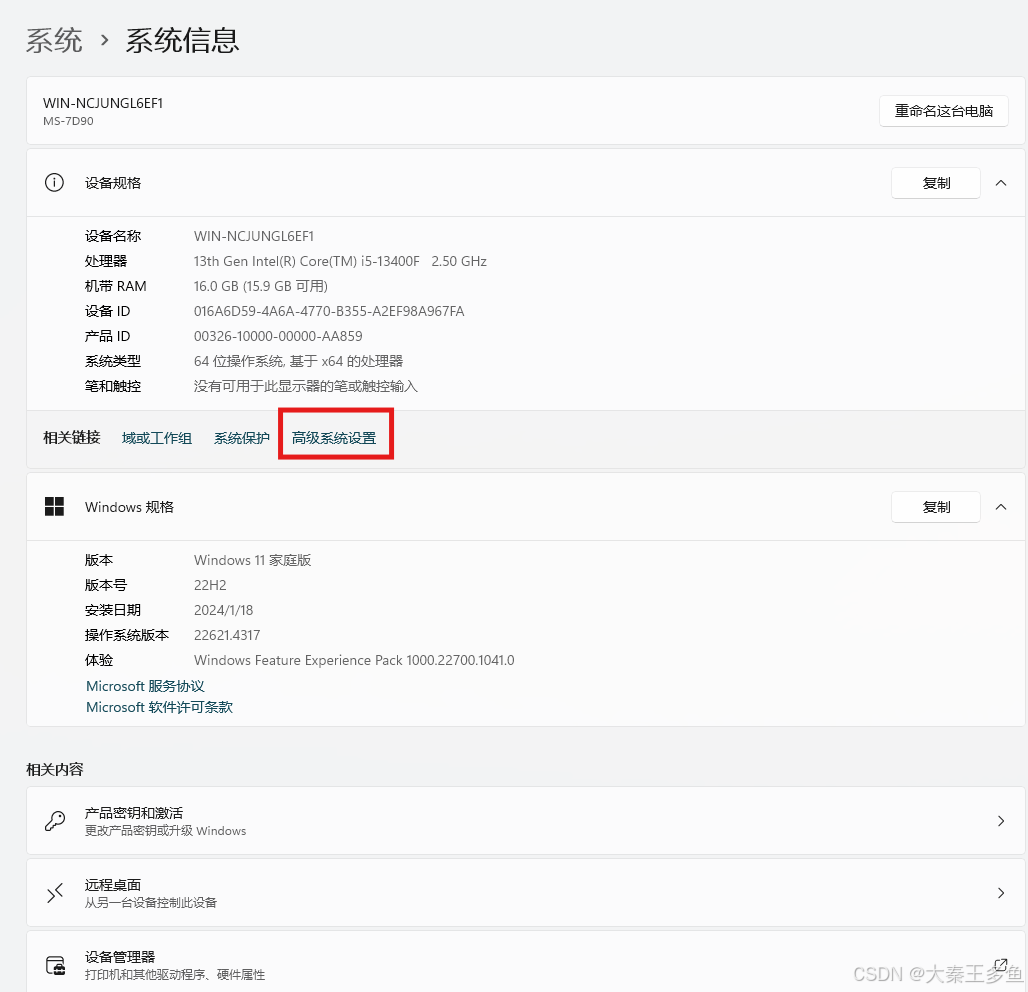The width and height of the screenshot is (1028, 992).
Task: Copy device specs with 复制 button
Action: (936, 183)
